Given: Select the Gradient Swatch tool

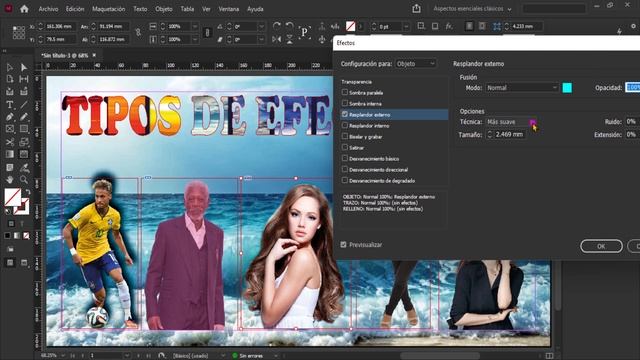Looking at the screenshot, I should pos(10,154).
